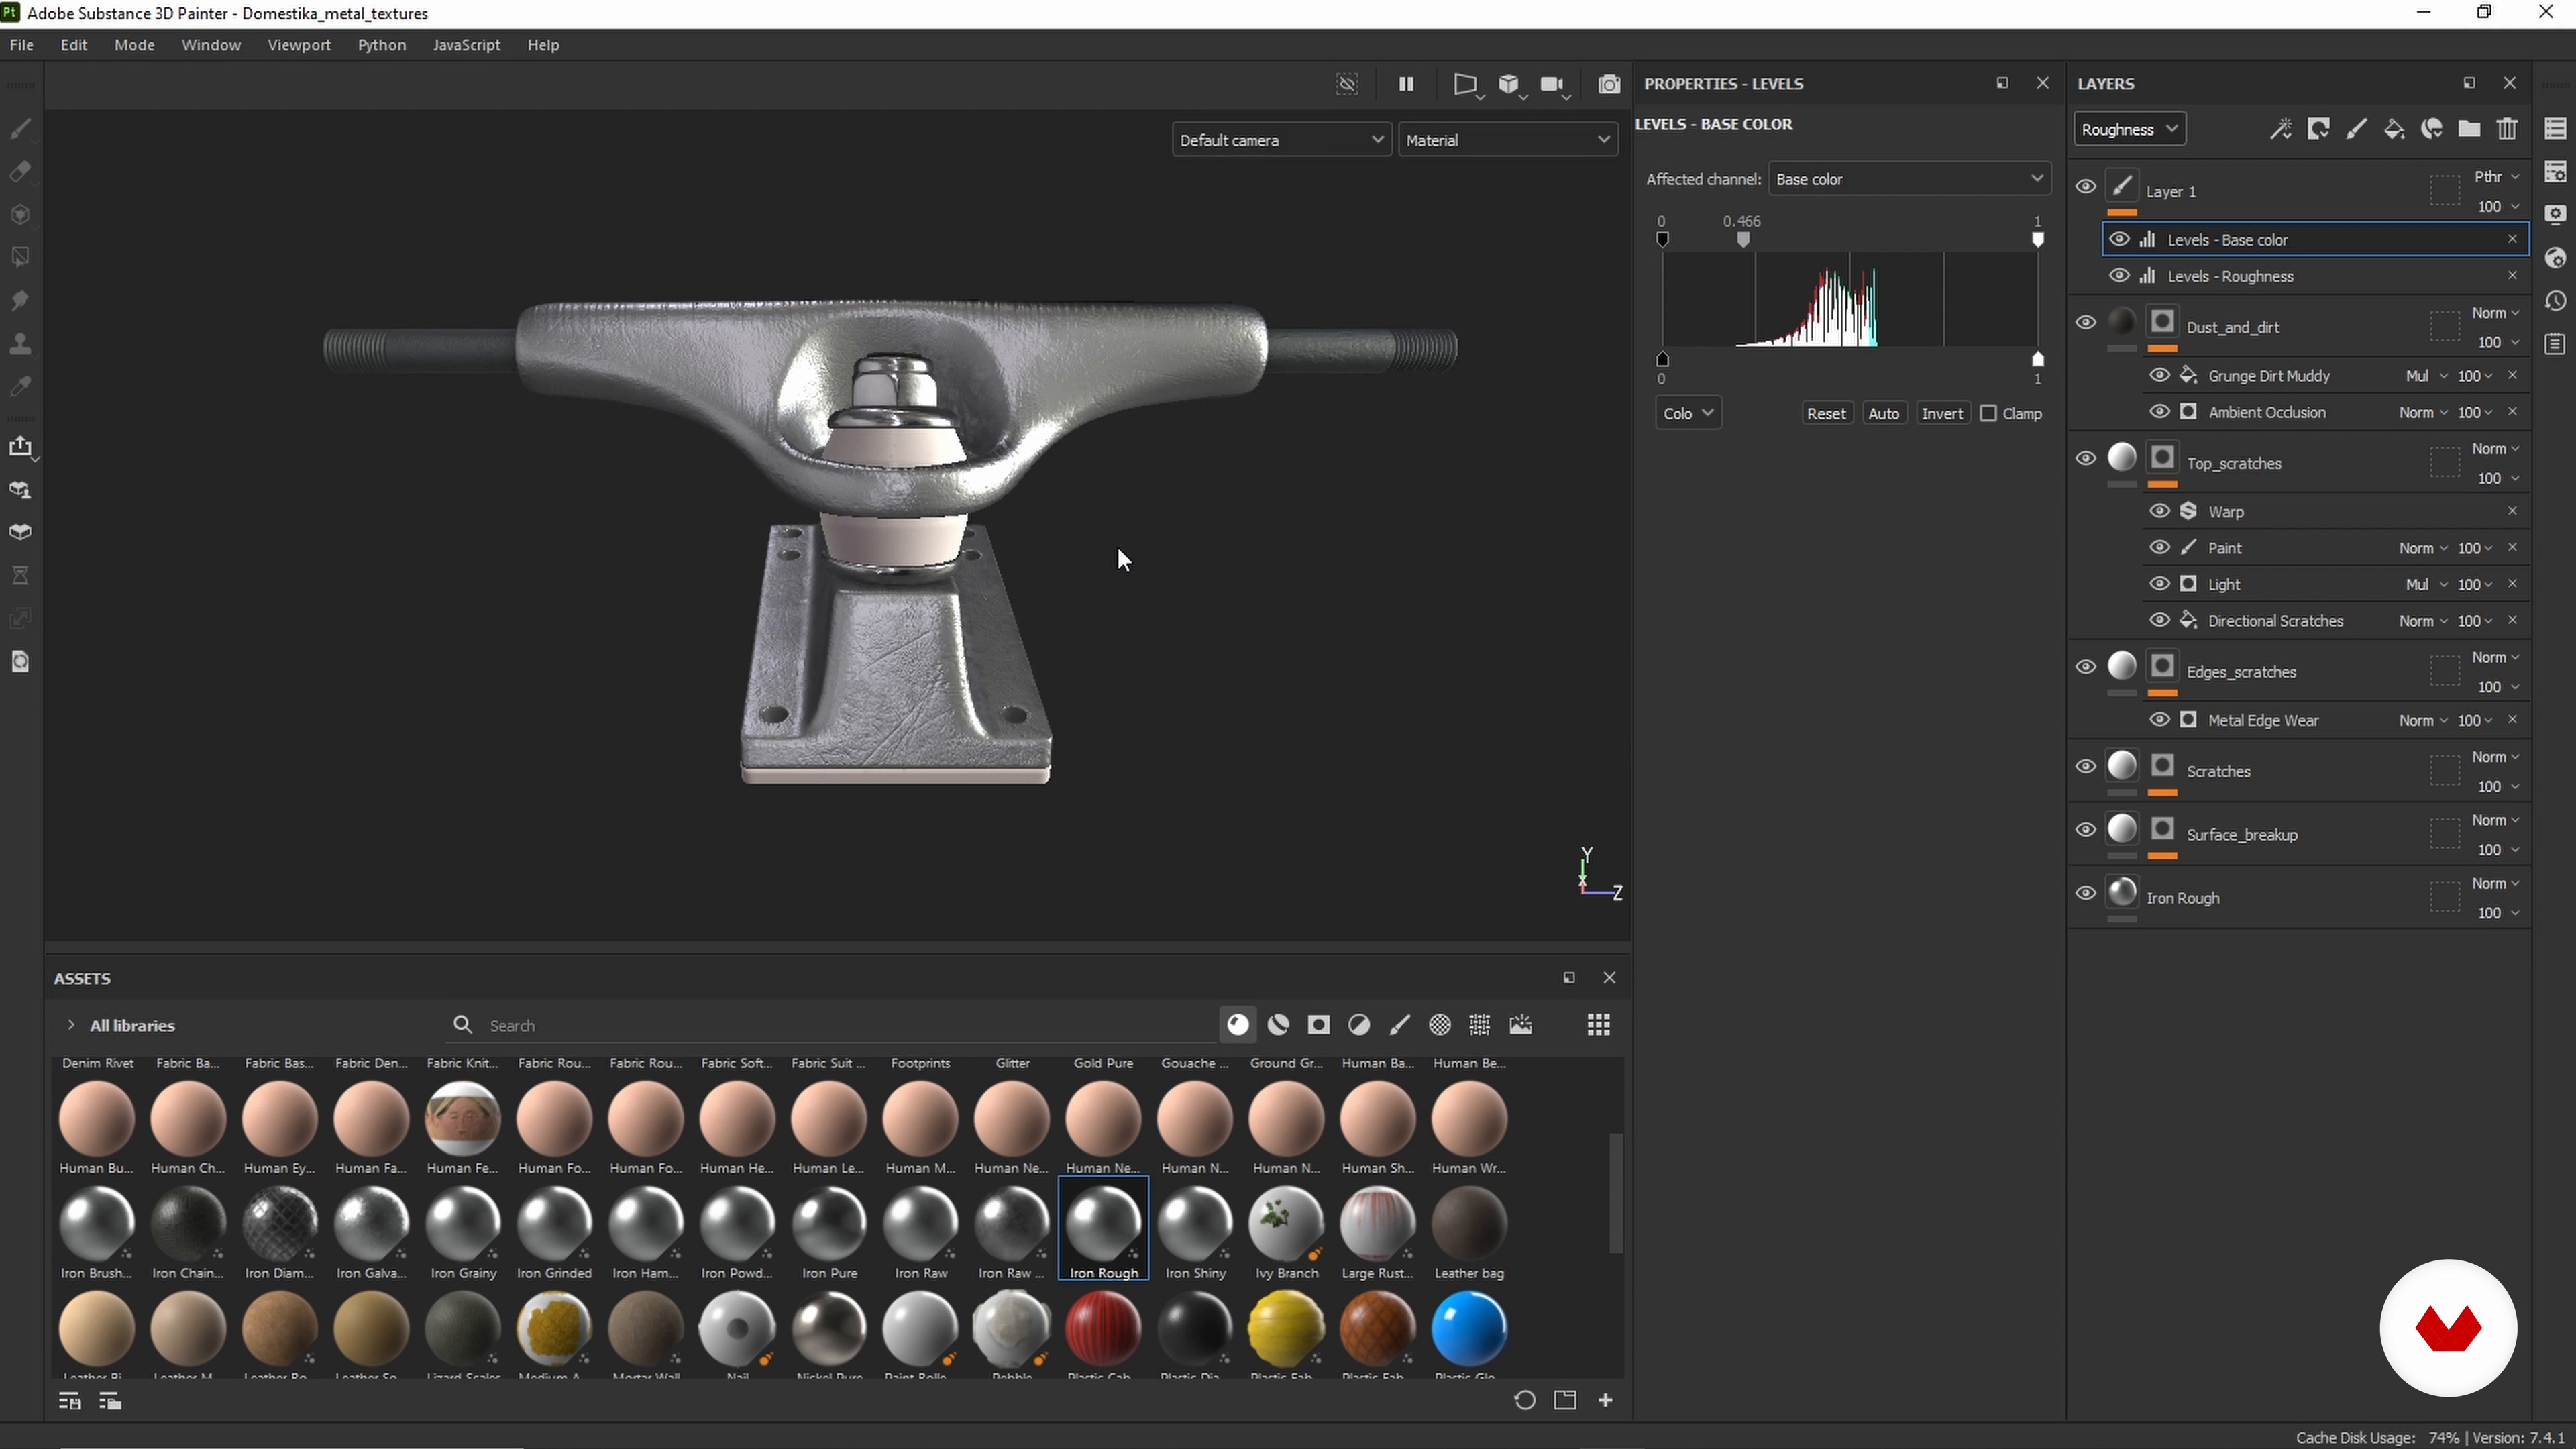Hide the Grunge Dirt Muddy effect
The height and width of the screenshot is (1449, 2576).
pyautogui.click(x=2159, y=375)
